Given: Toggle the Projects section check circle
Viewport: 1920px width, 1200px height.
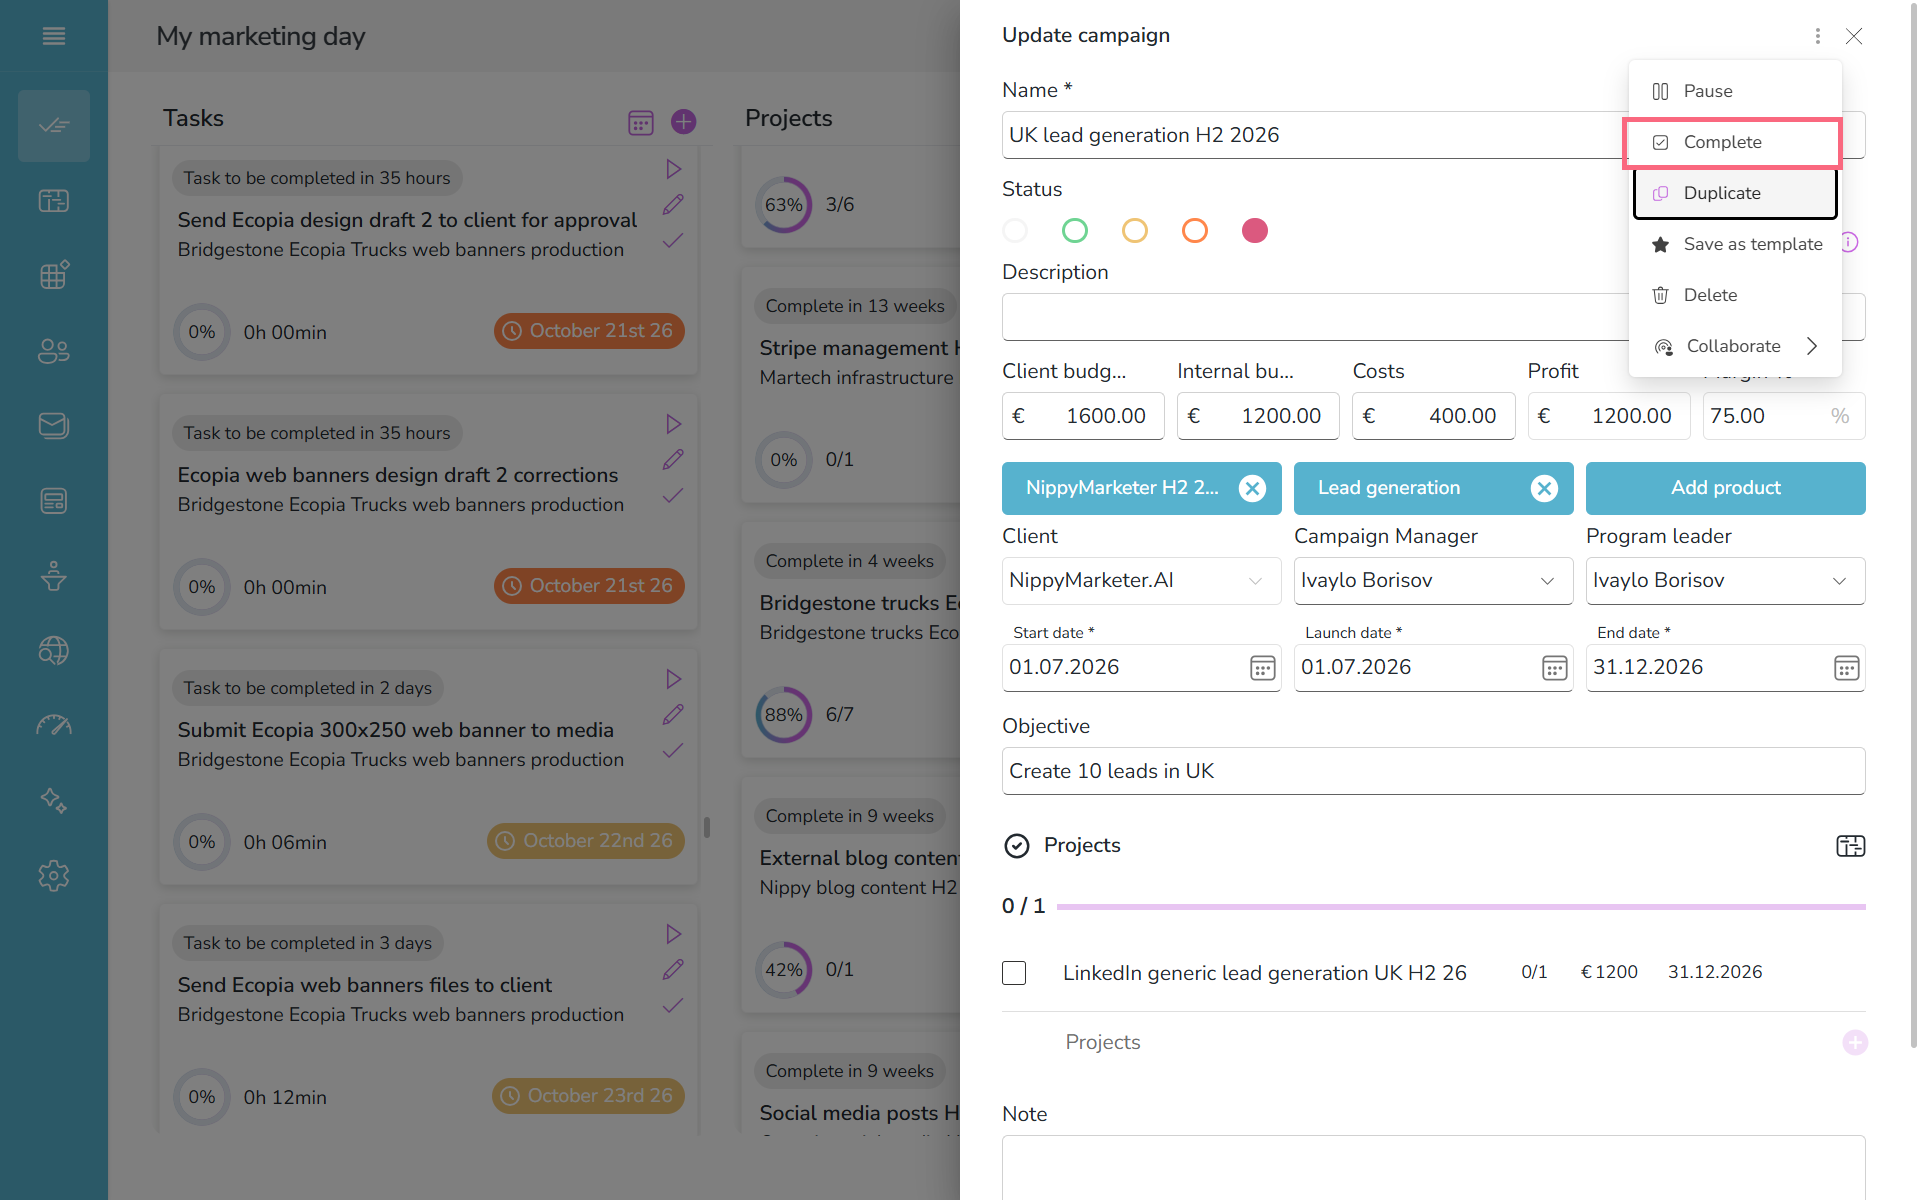Looking at the screenshot, I should coord(1016,846).
